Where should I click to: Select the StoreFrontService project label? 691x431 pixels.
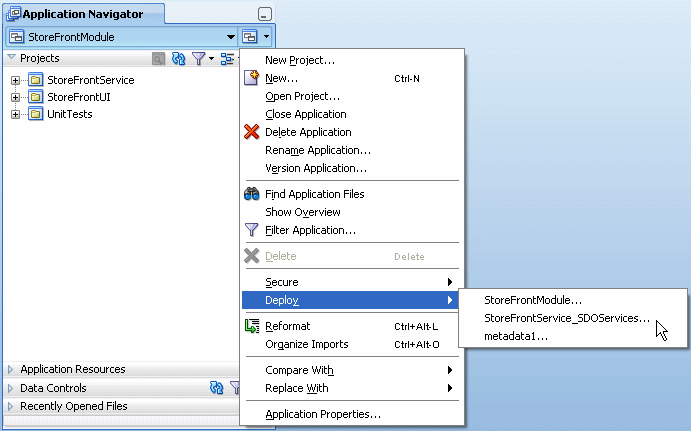pos(91,80)
